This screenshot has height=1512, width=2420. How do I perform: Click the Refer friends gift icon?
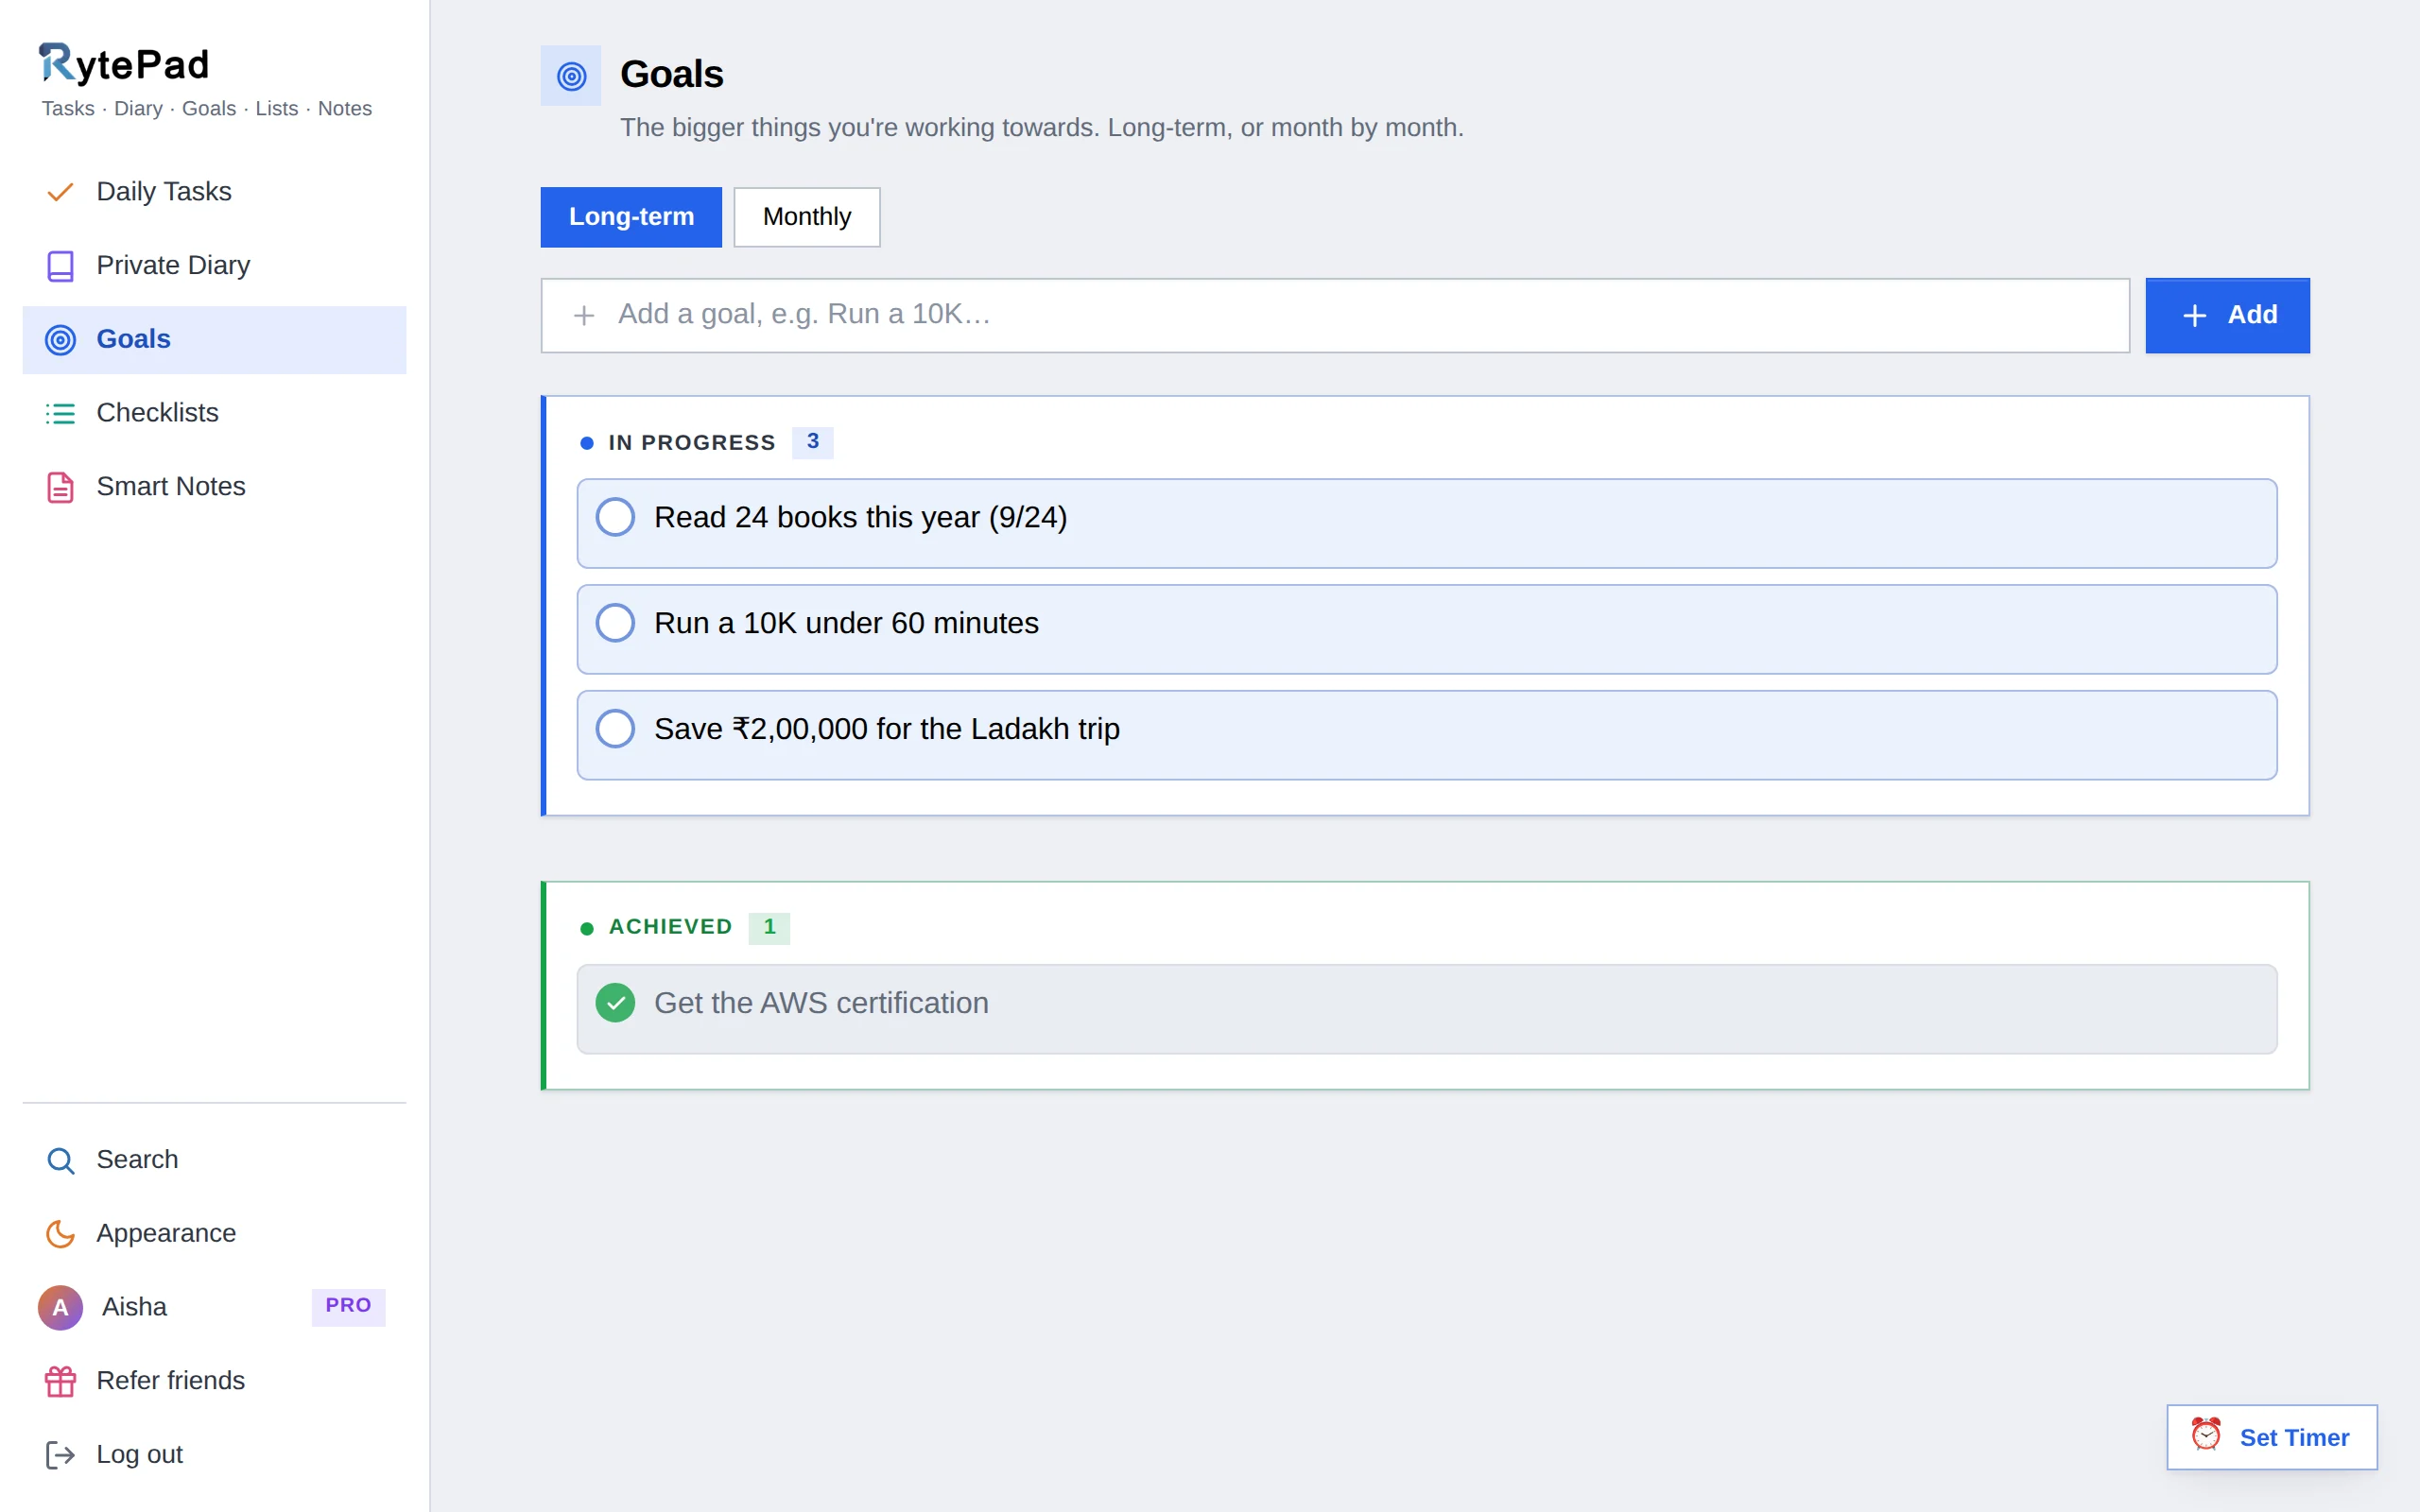[x=60, y=1381]
